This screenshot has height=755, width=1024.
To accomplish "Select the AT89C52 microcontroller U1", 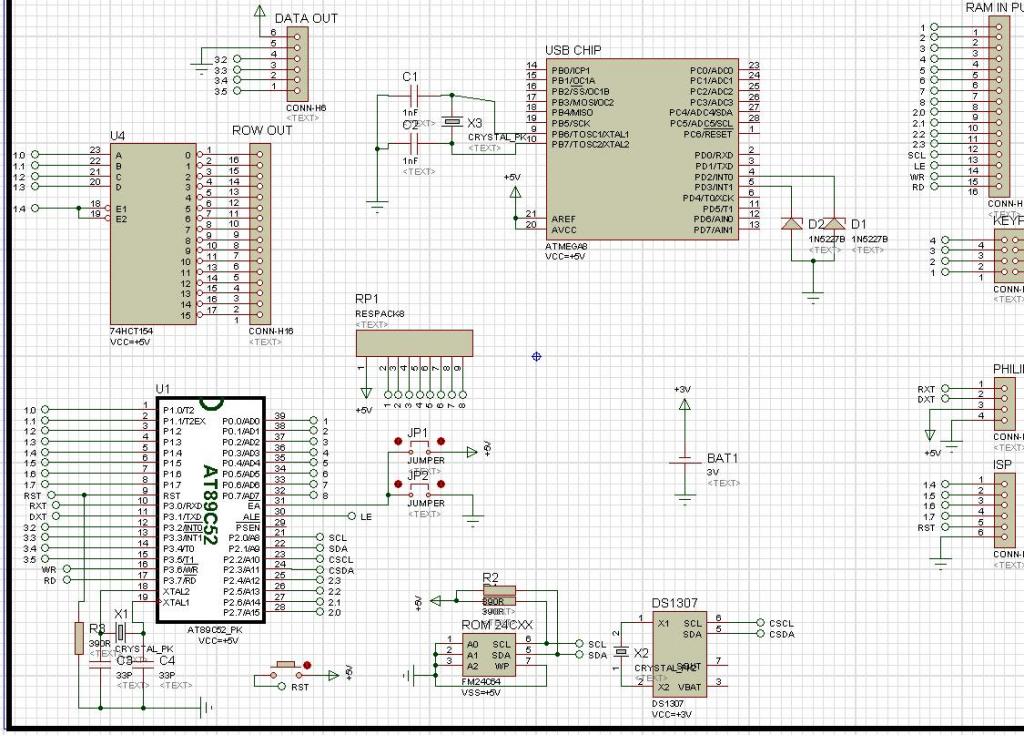I will 211,509.
